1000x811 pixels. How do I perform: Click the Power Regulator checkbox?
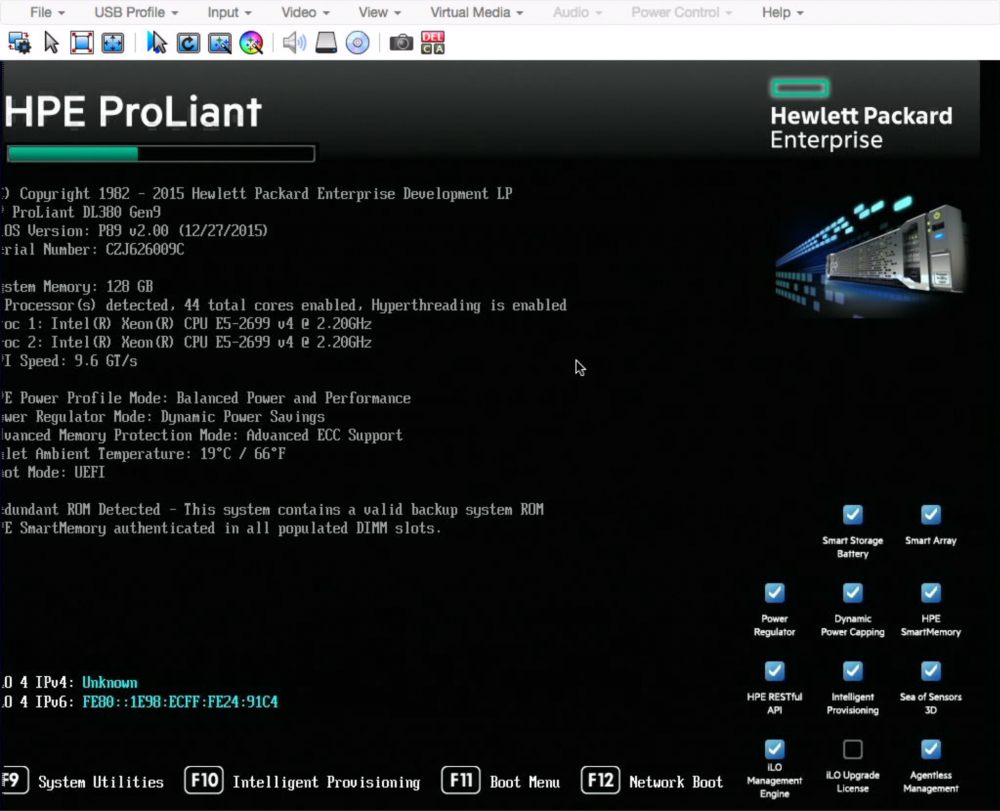(774, 592)
